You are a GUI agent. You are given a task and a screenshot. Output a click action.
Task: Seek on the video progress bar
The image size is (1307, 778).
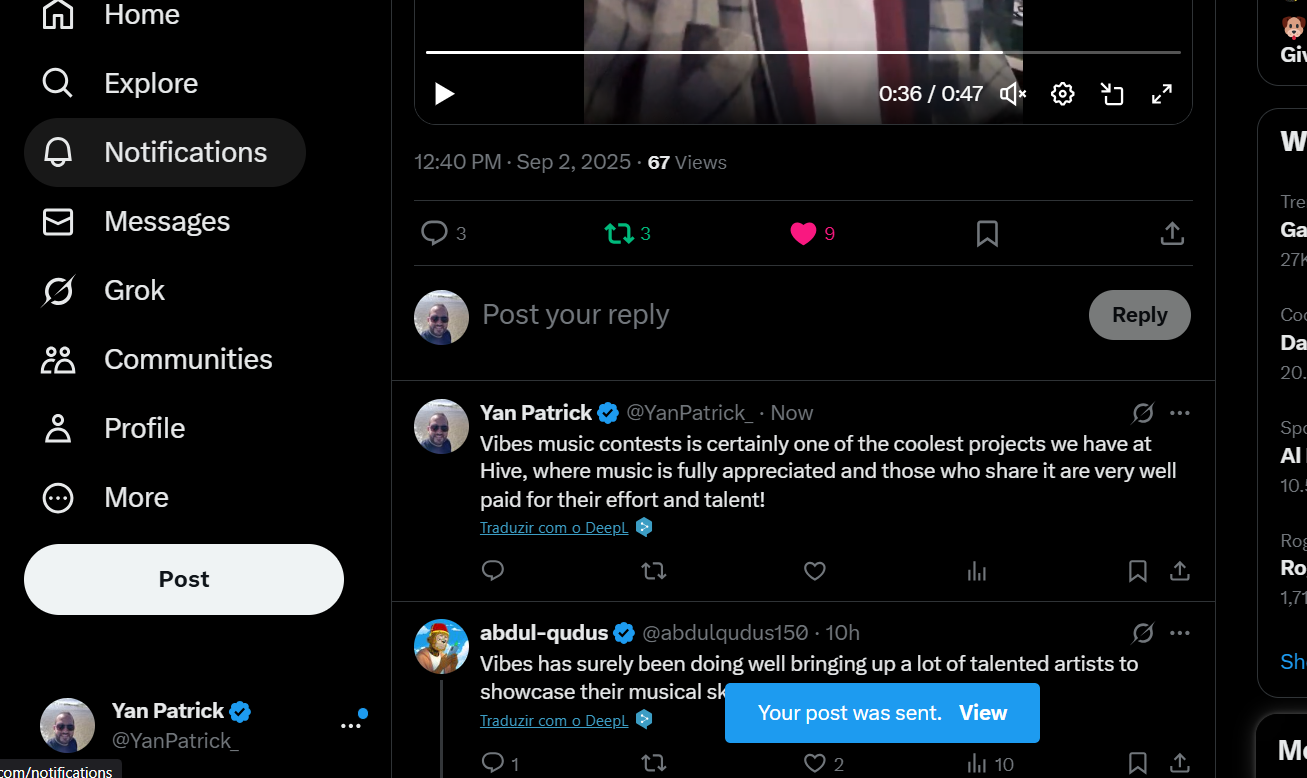coord(803,52)
